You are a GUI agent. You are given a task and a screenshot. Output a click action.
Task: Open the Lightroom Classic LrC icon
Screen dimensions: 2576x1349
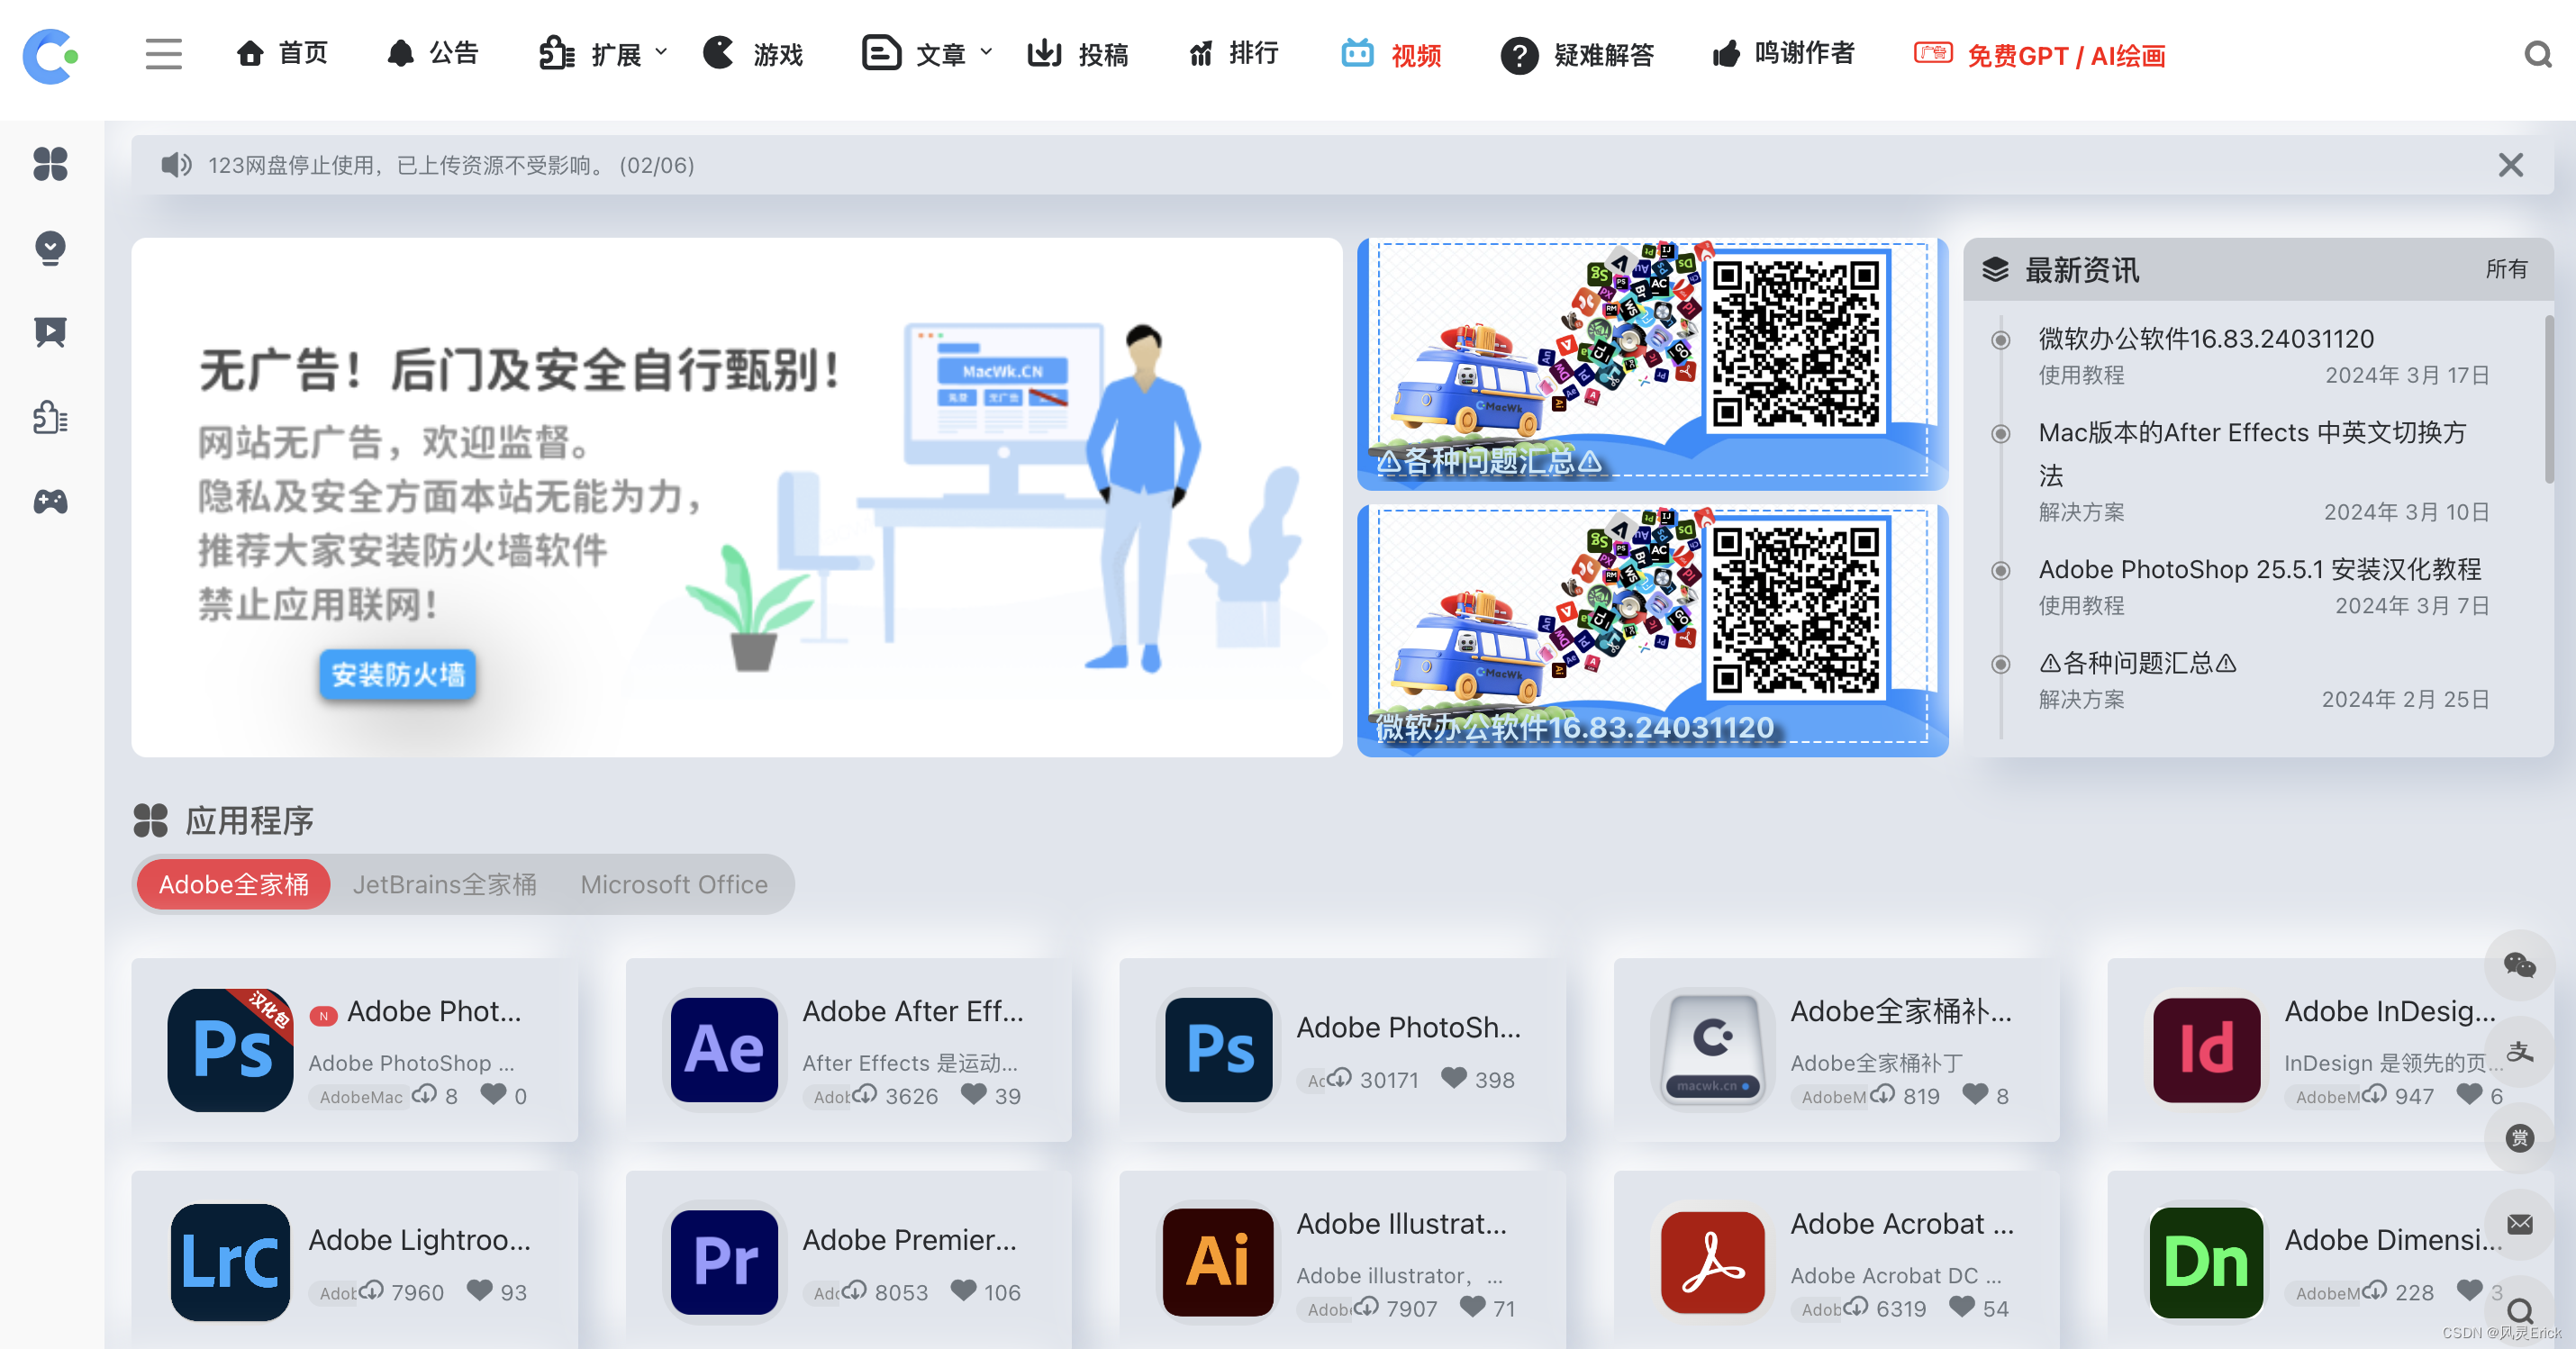point(230,1262)
